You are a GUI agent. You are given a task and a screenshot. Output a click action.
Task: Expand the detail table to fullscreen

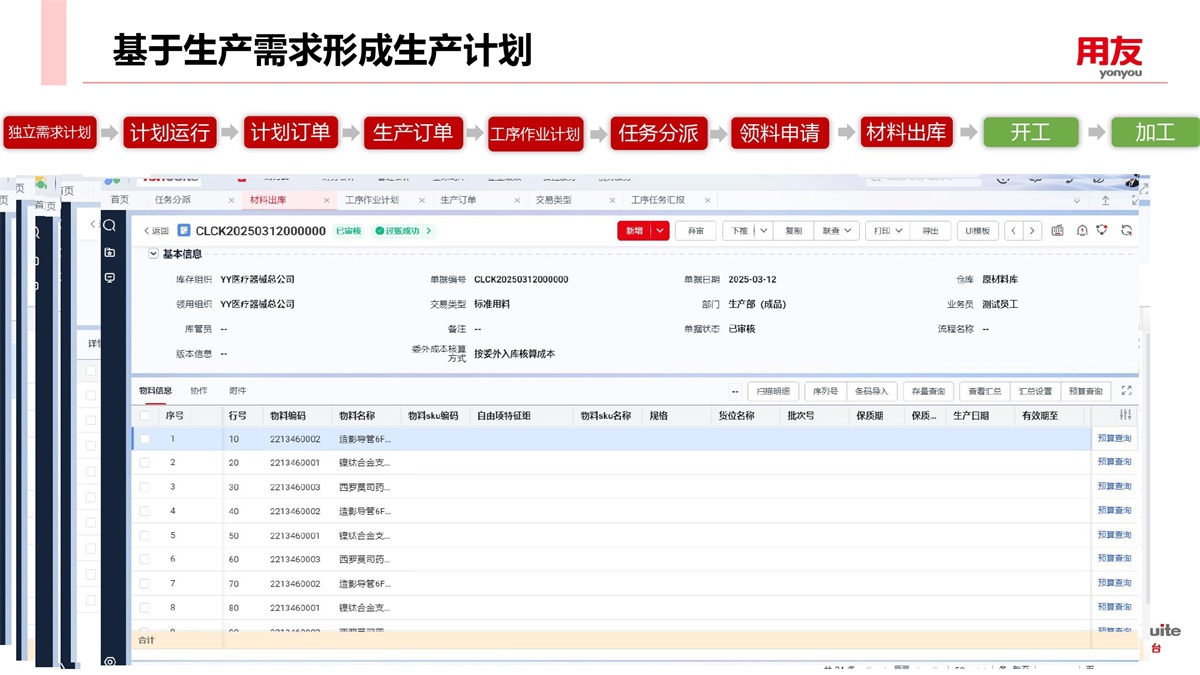1126,391
